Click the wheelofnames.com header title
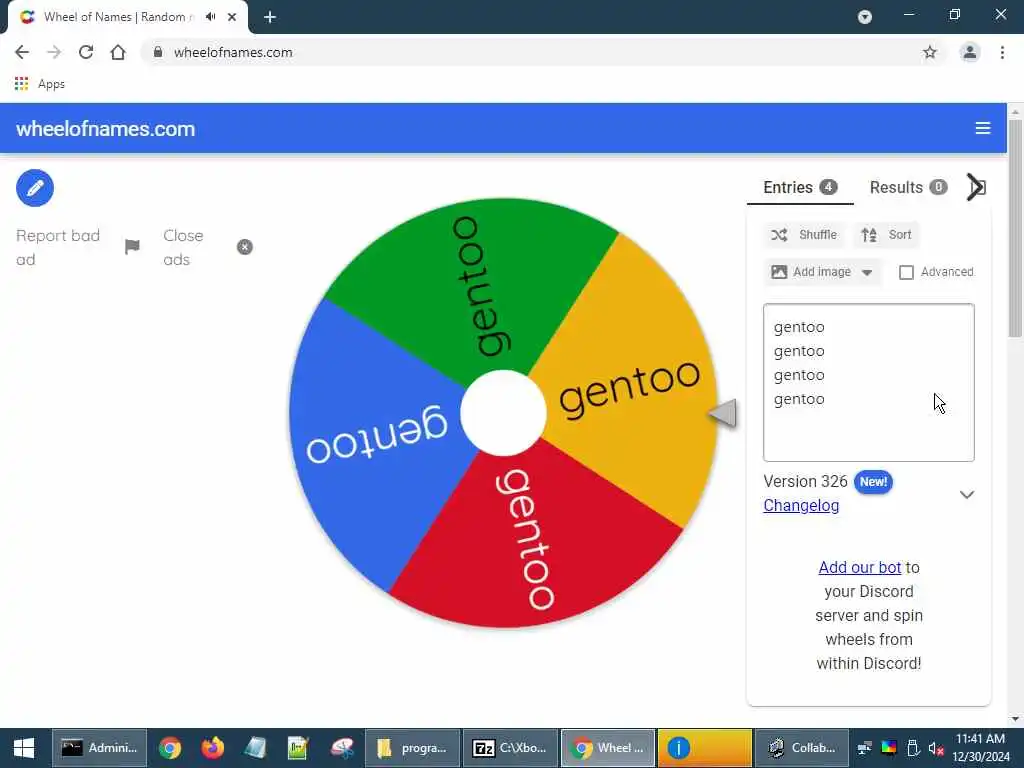Screen dimensions: 1024x768 click(x=106, y=129)
